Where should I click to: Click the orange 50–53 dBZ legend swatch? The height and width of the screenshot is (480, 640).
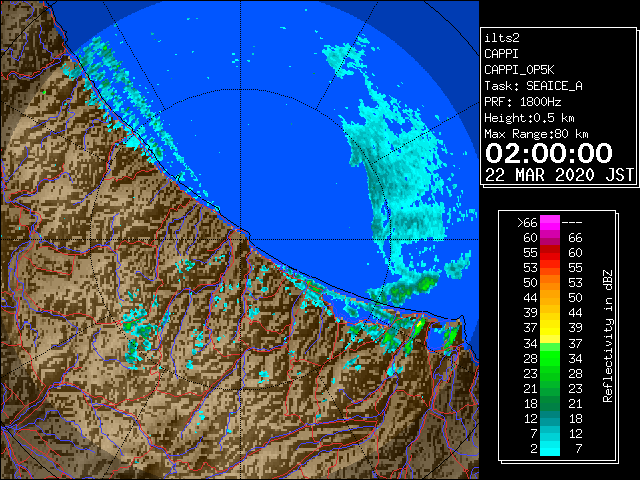(550, 282)
